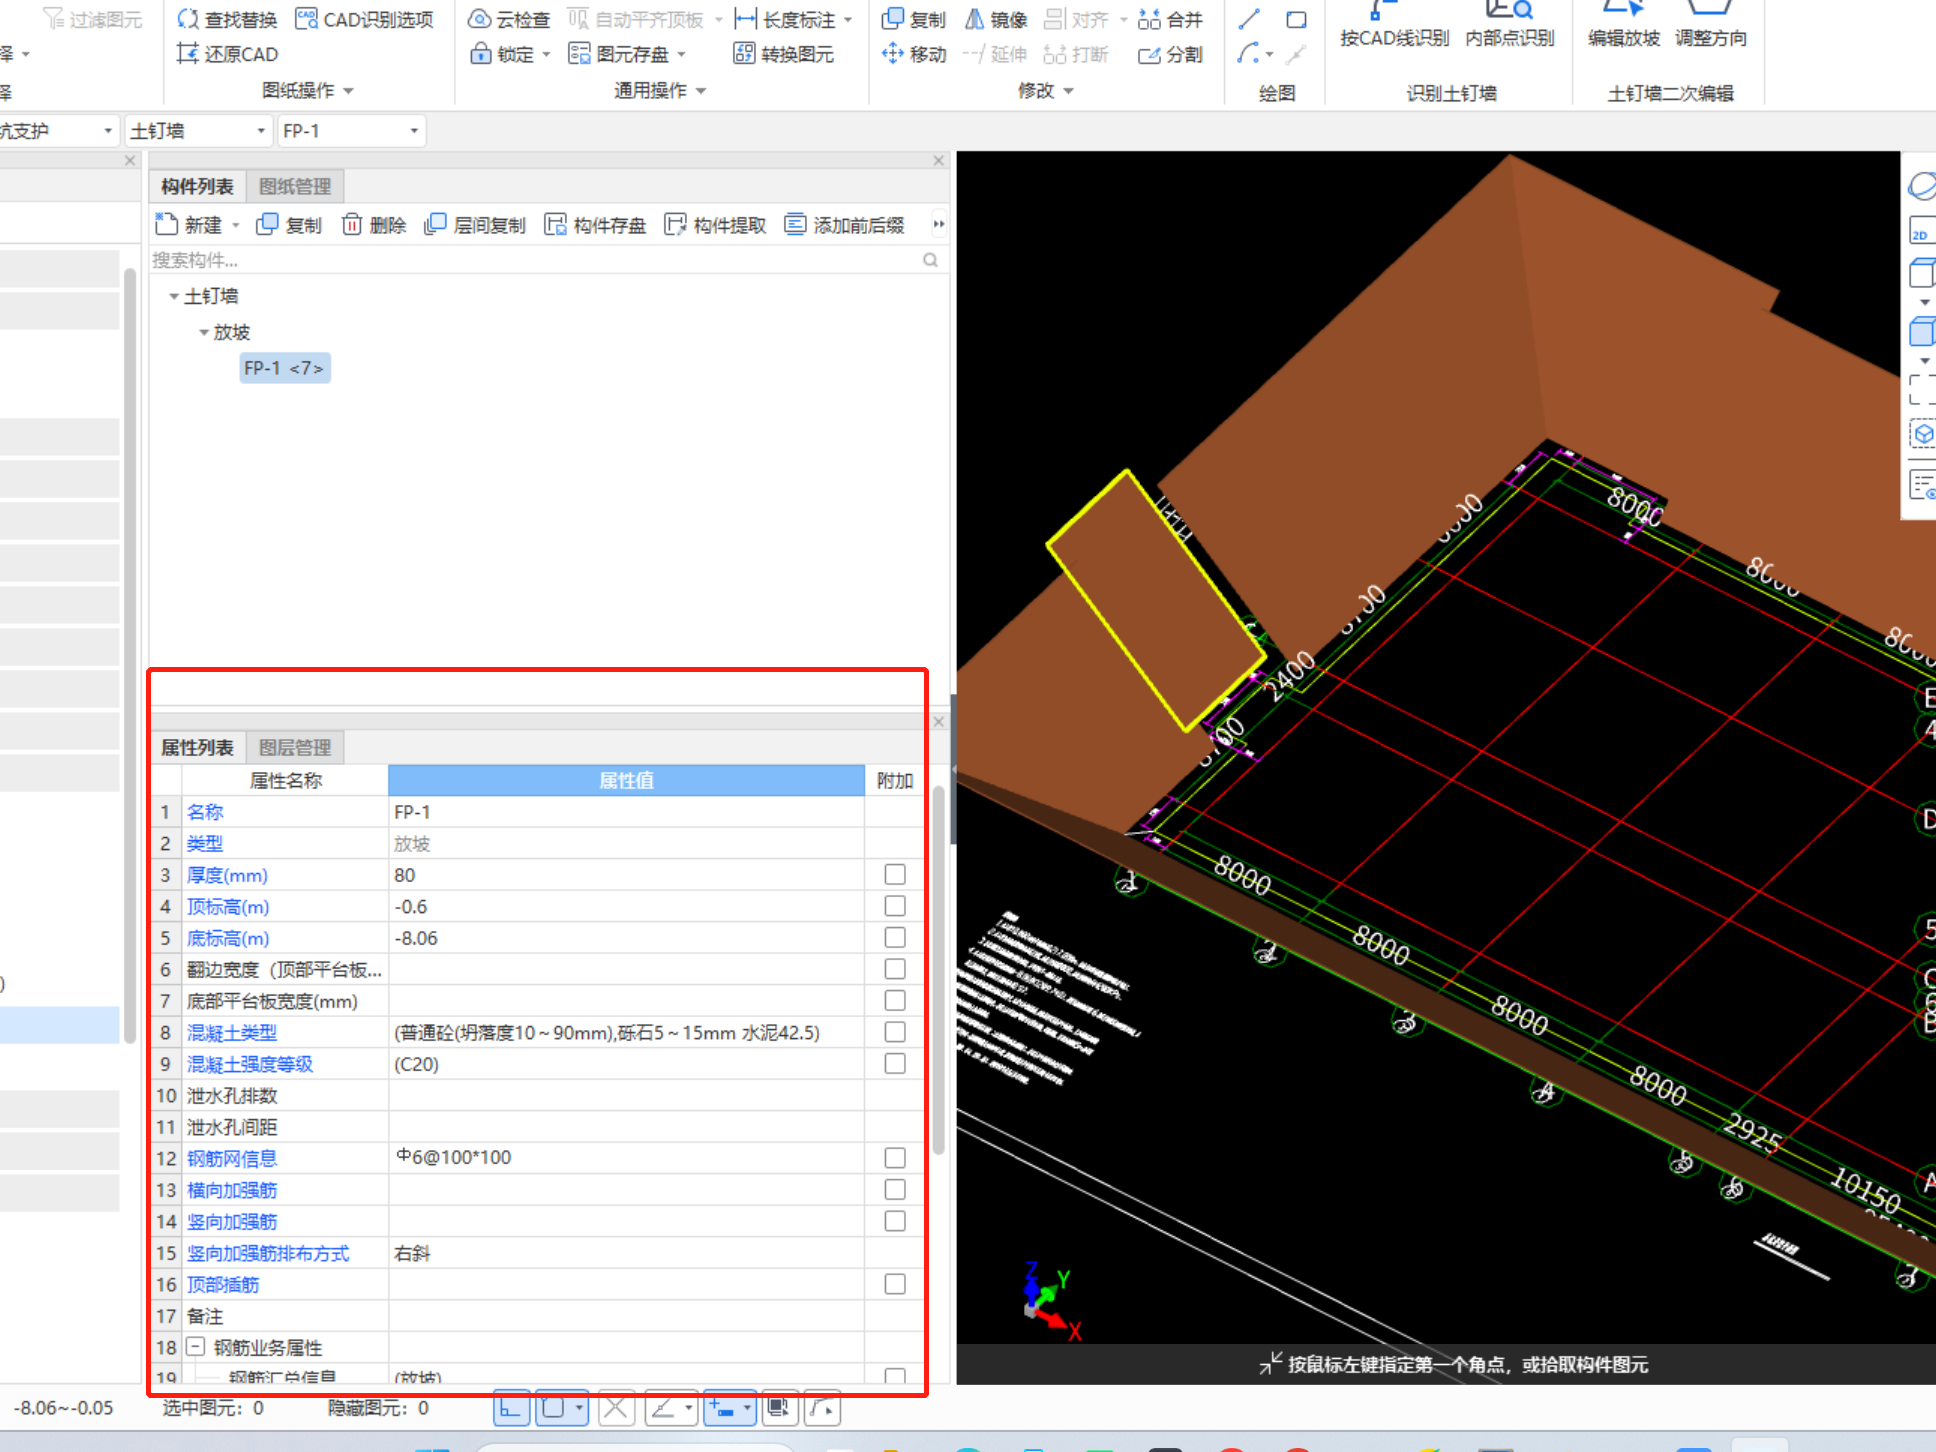
Task: Select the rectangle drawing tool
Action: coord(1297,19)
